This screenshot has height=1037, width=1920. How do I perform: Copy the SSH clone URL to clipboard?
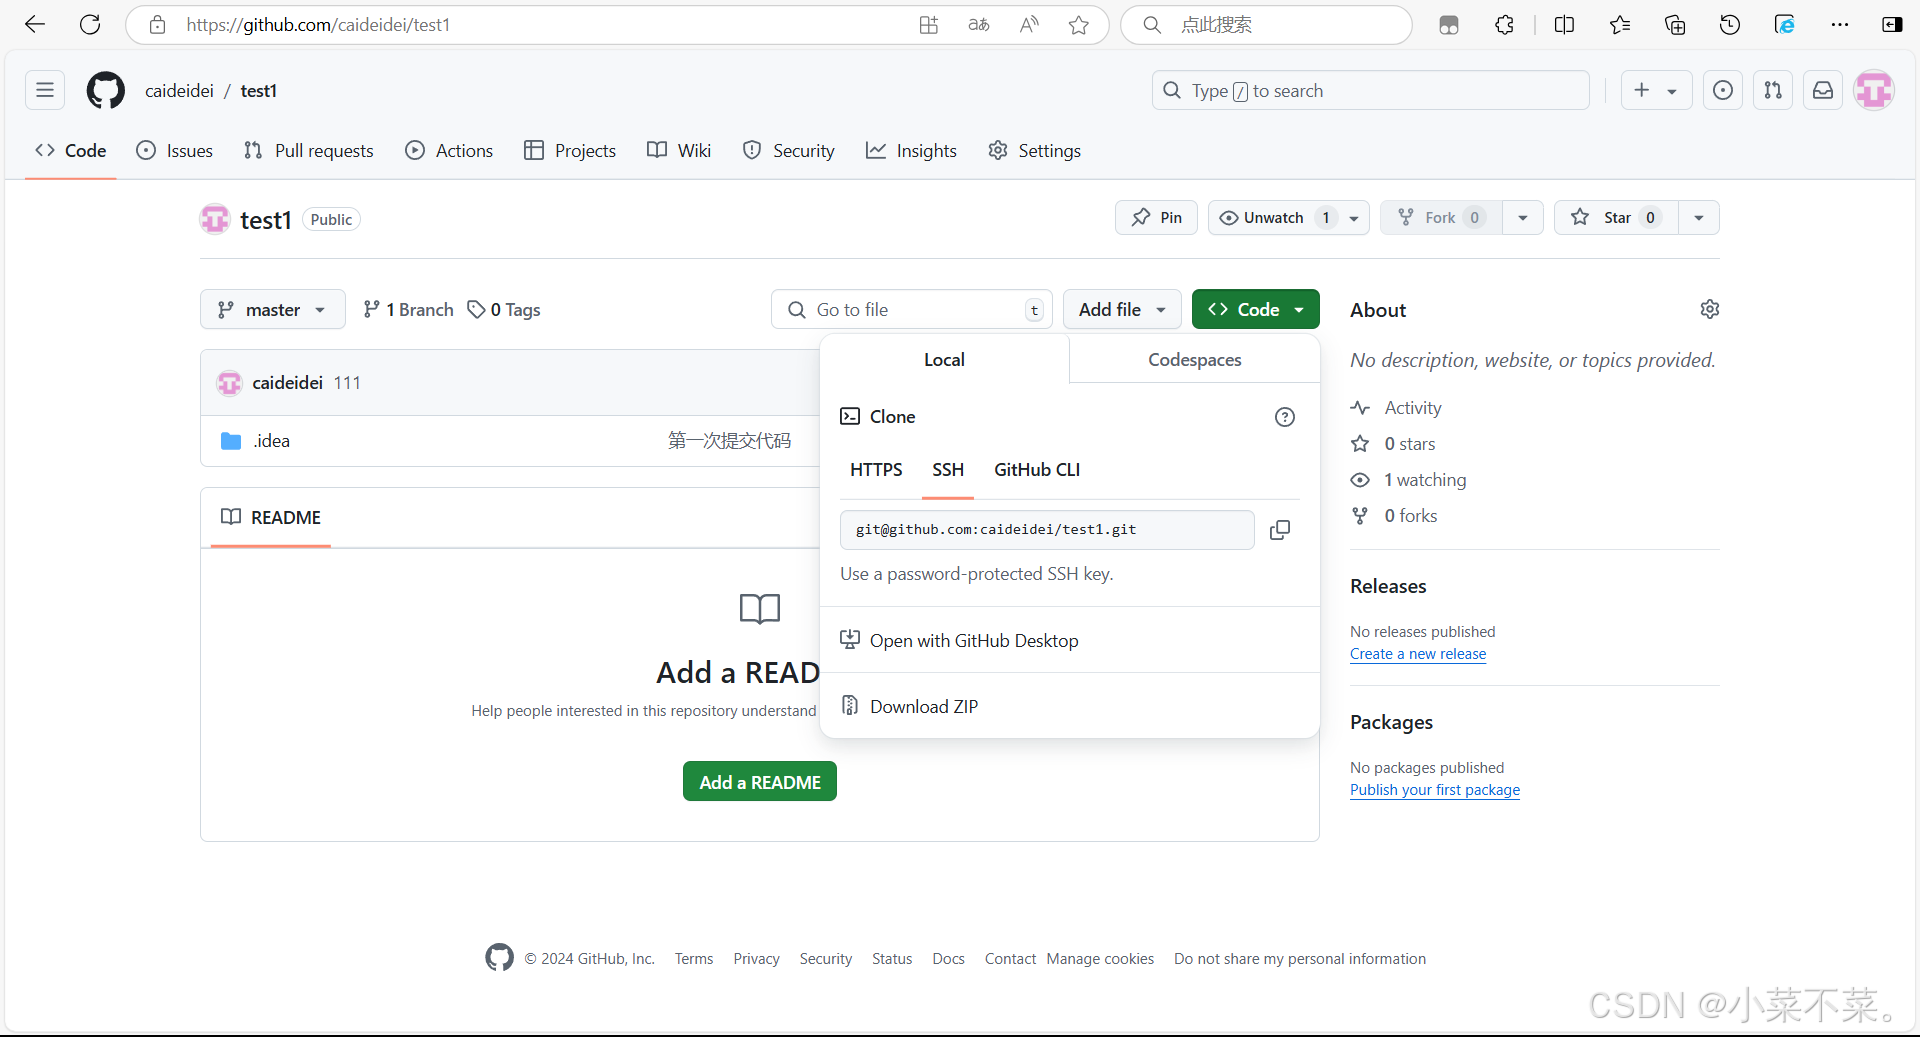click(x=1279, y=530)
